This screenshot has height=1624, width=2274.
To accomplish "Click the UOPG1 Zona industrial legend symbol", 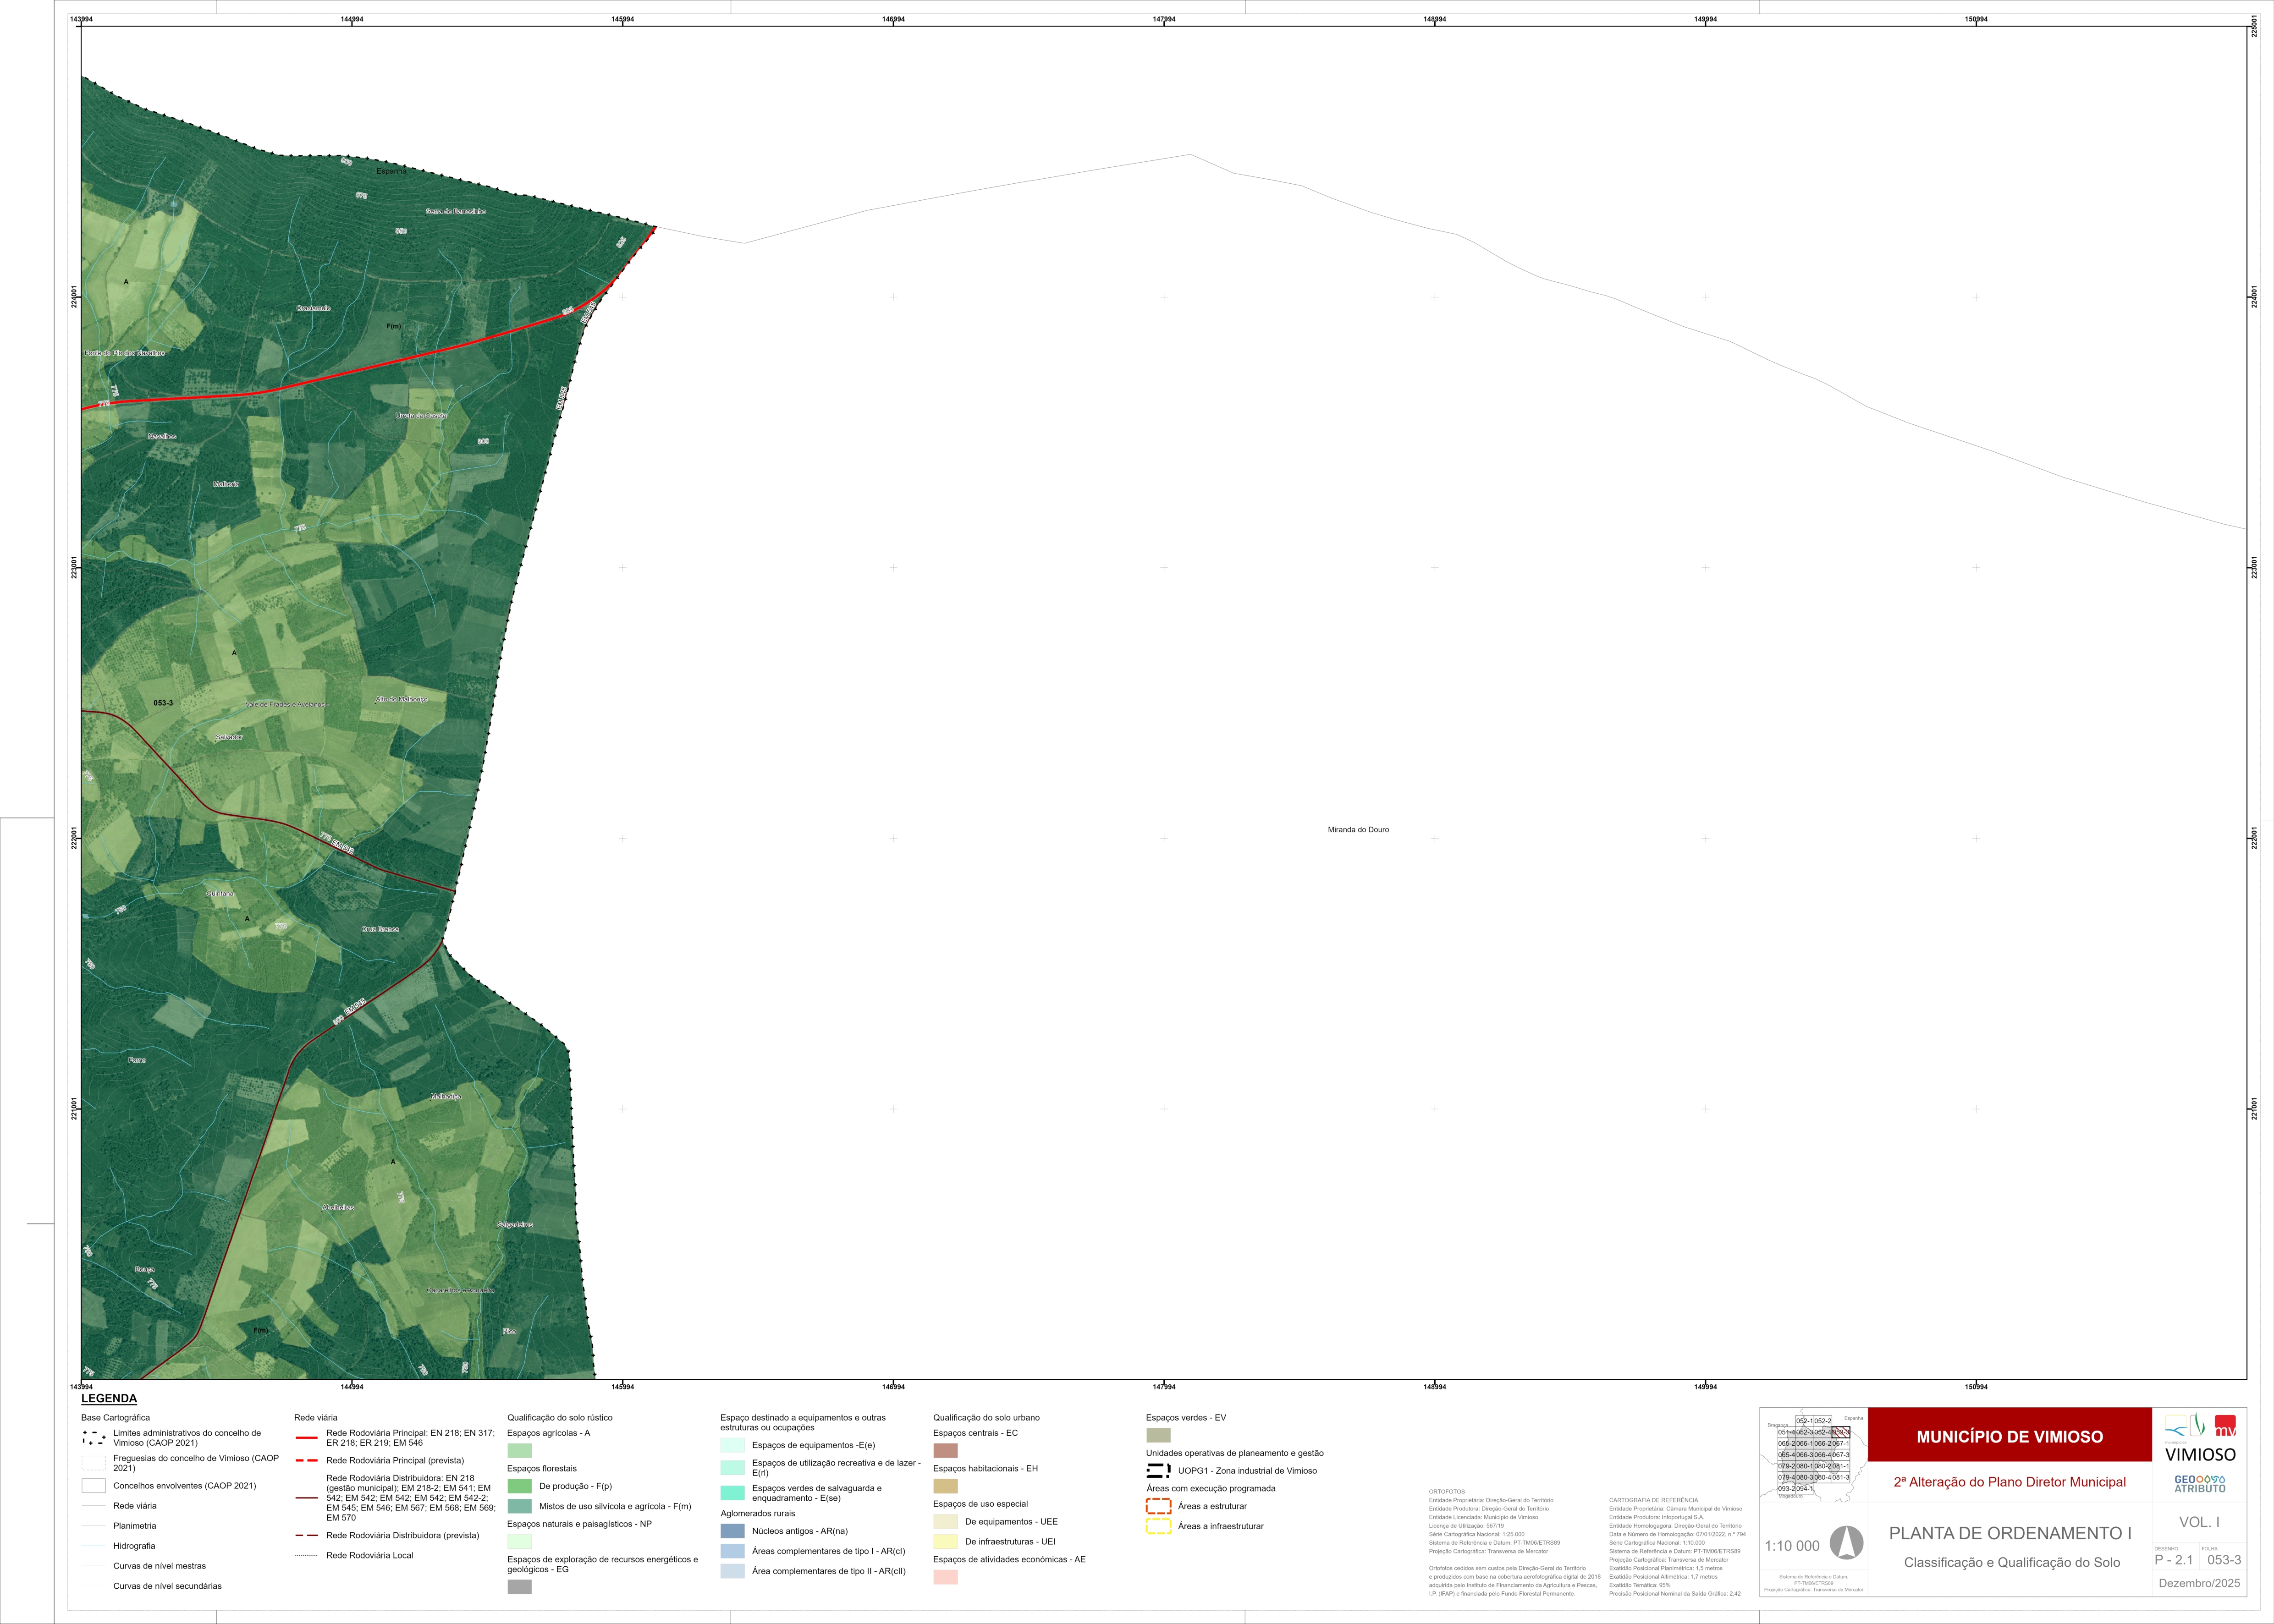I will coord(1158,1470).
